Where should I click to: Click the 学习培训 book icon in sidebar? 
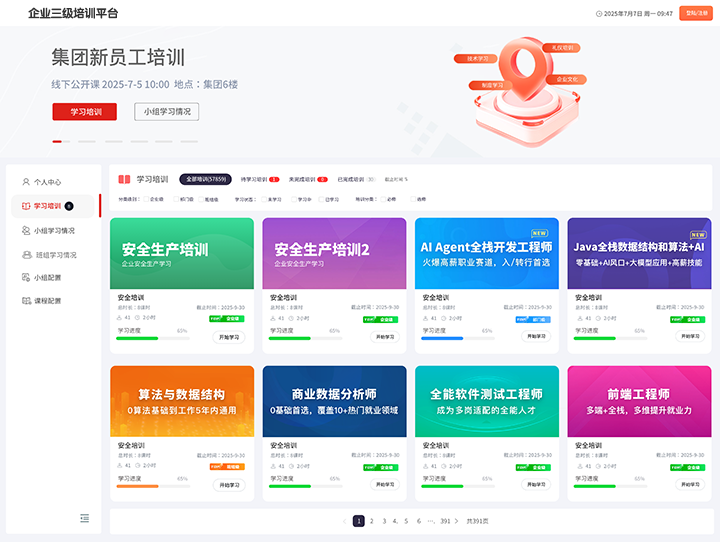tap(26, 206)
